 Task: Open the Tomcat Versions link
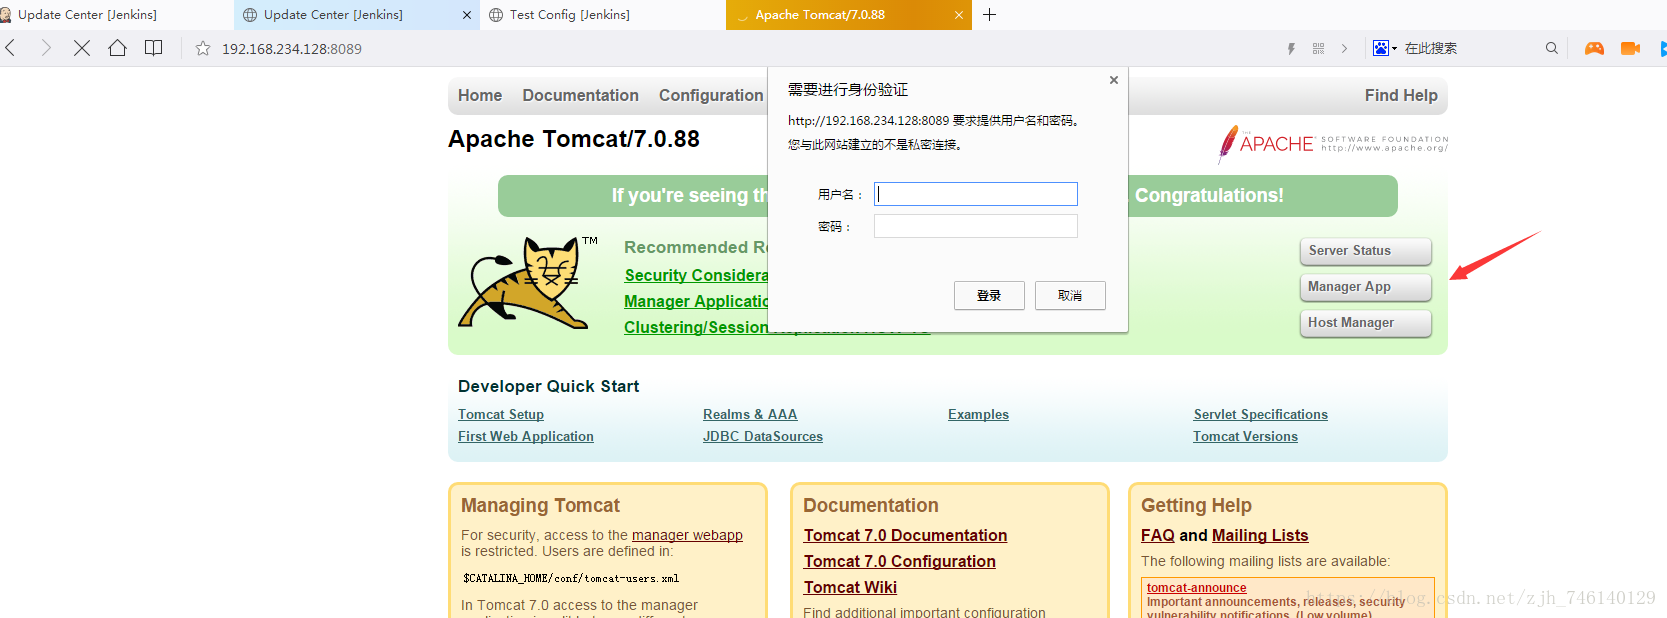coord(1245,436)
